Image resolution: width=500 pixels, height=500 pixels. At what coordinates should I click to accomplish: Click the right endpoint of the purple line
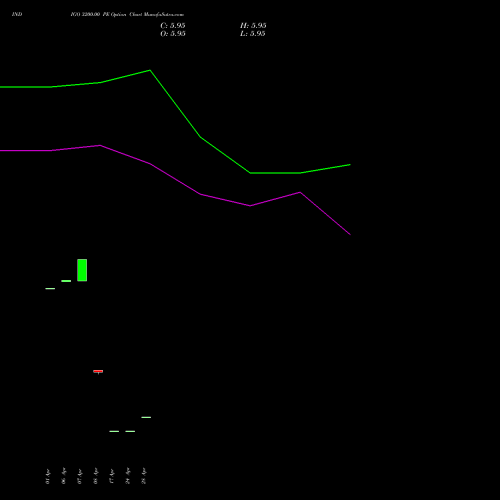coord(350,234)
